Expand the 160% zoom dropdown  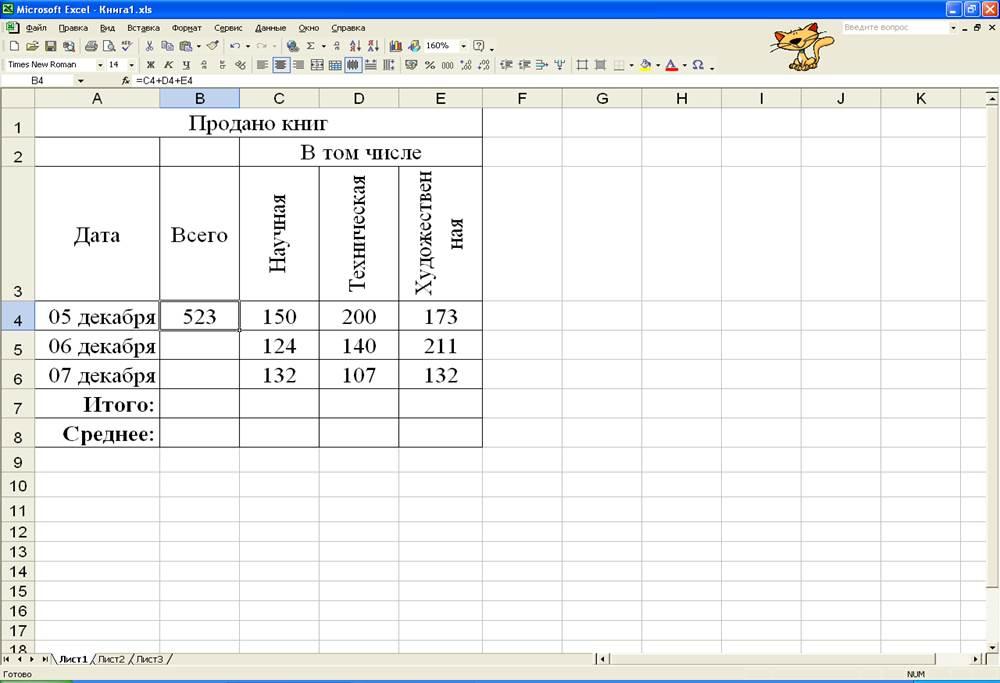pos(463,46)
